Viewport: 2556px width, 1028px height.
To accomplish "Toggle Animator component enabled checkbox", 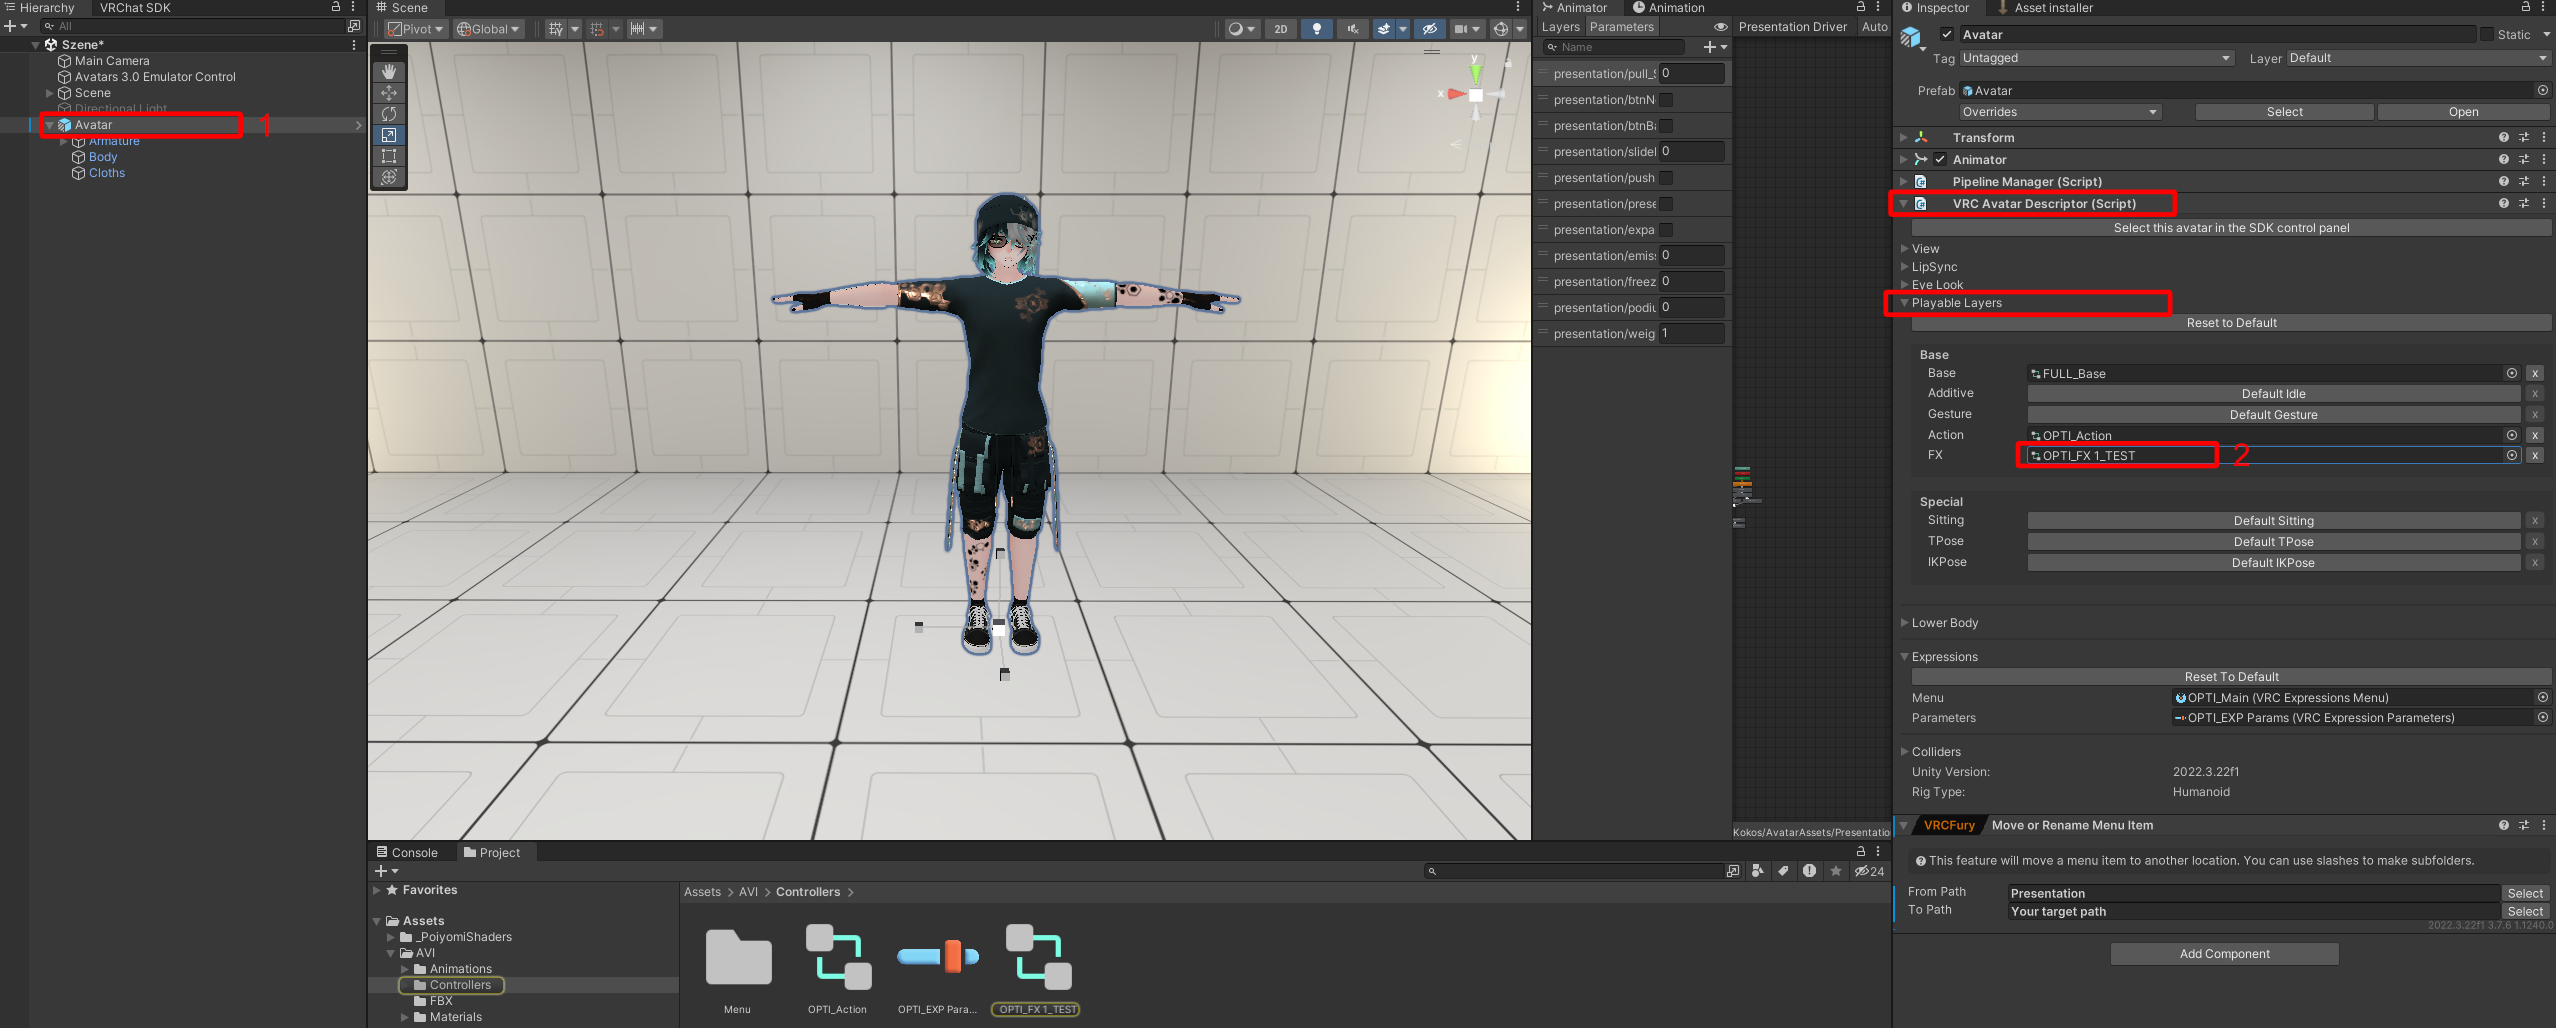I will click(x=1940, y=160).
